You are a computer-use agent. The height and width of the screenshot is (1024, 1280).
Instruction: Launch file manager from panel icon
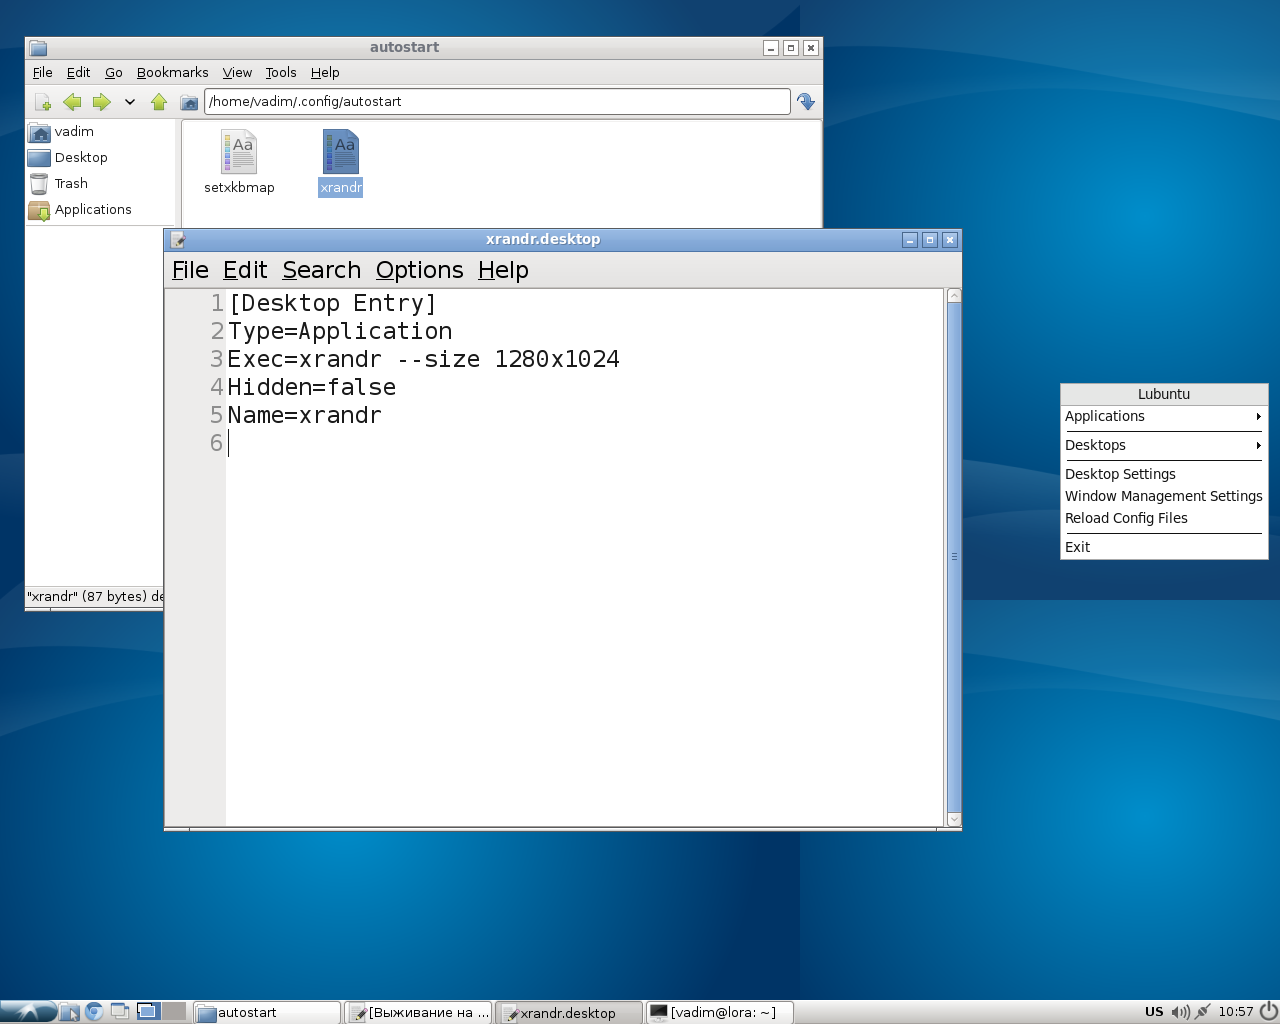tap(69, 1012)
